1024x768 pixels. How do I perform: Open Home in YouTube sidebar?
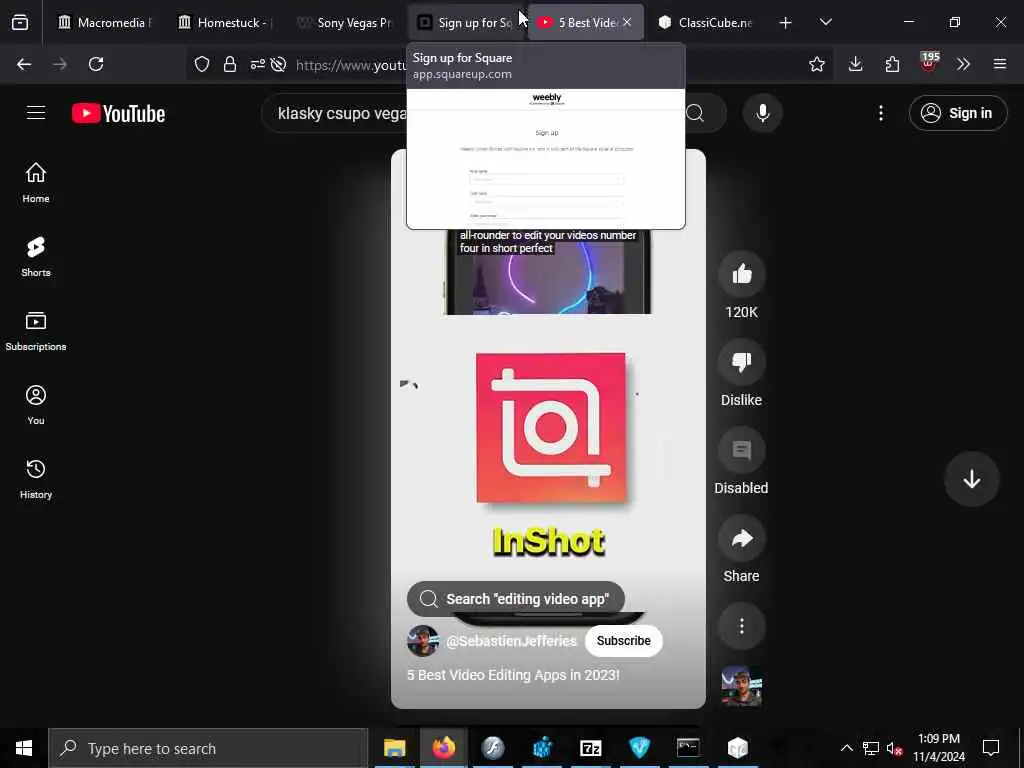[36, 183]
